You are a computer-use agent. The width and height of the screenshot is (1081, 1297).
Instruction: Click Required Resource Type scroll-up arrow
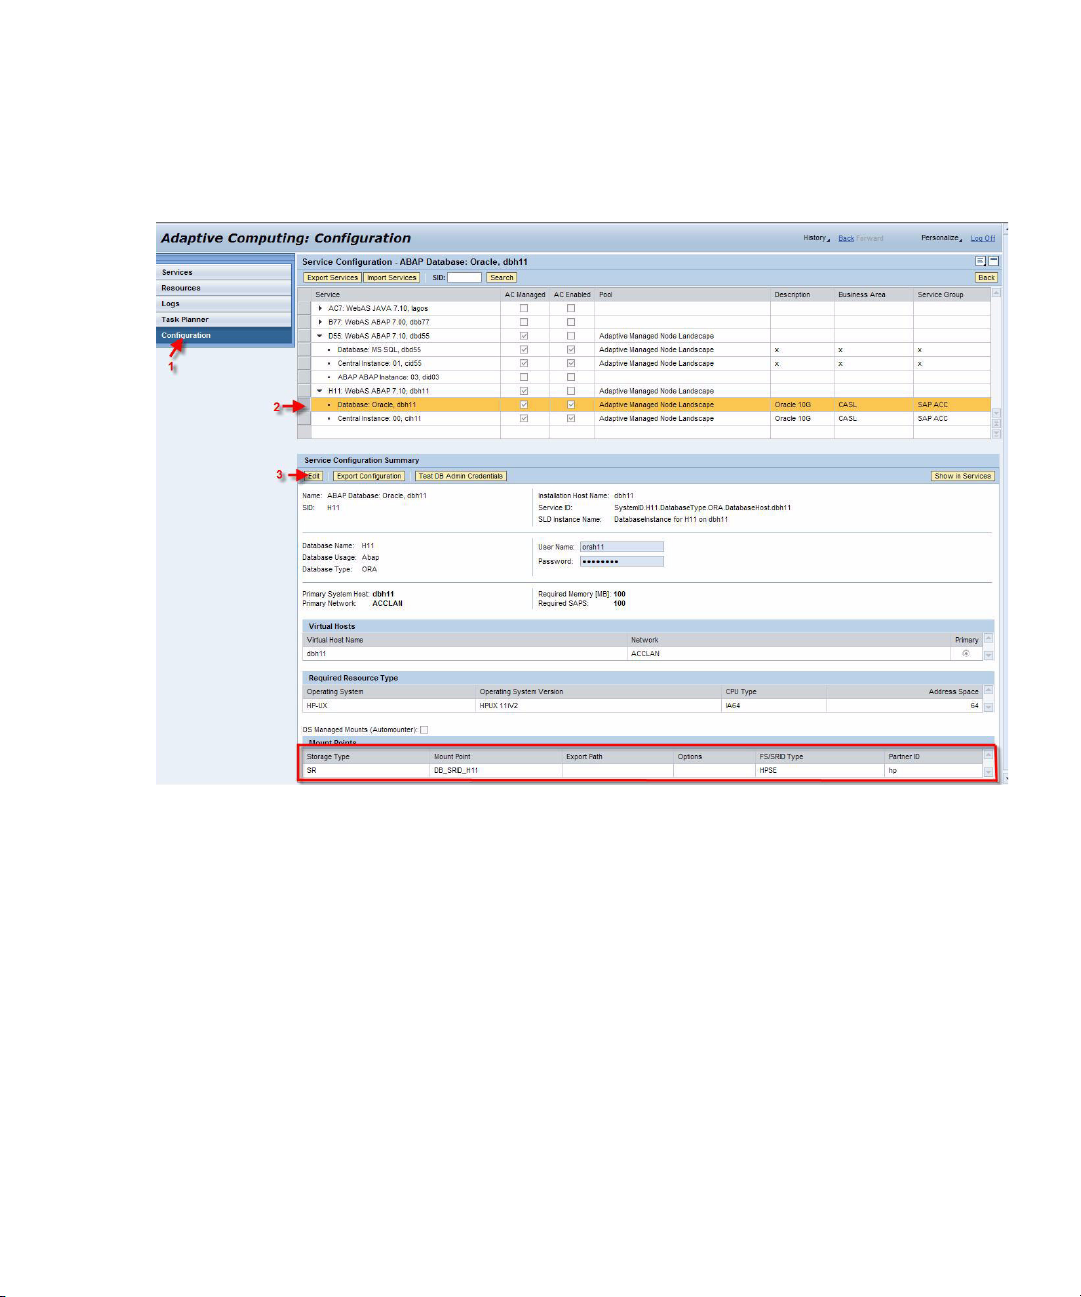pyautogui.click(x=989, y=690)
